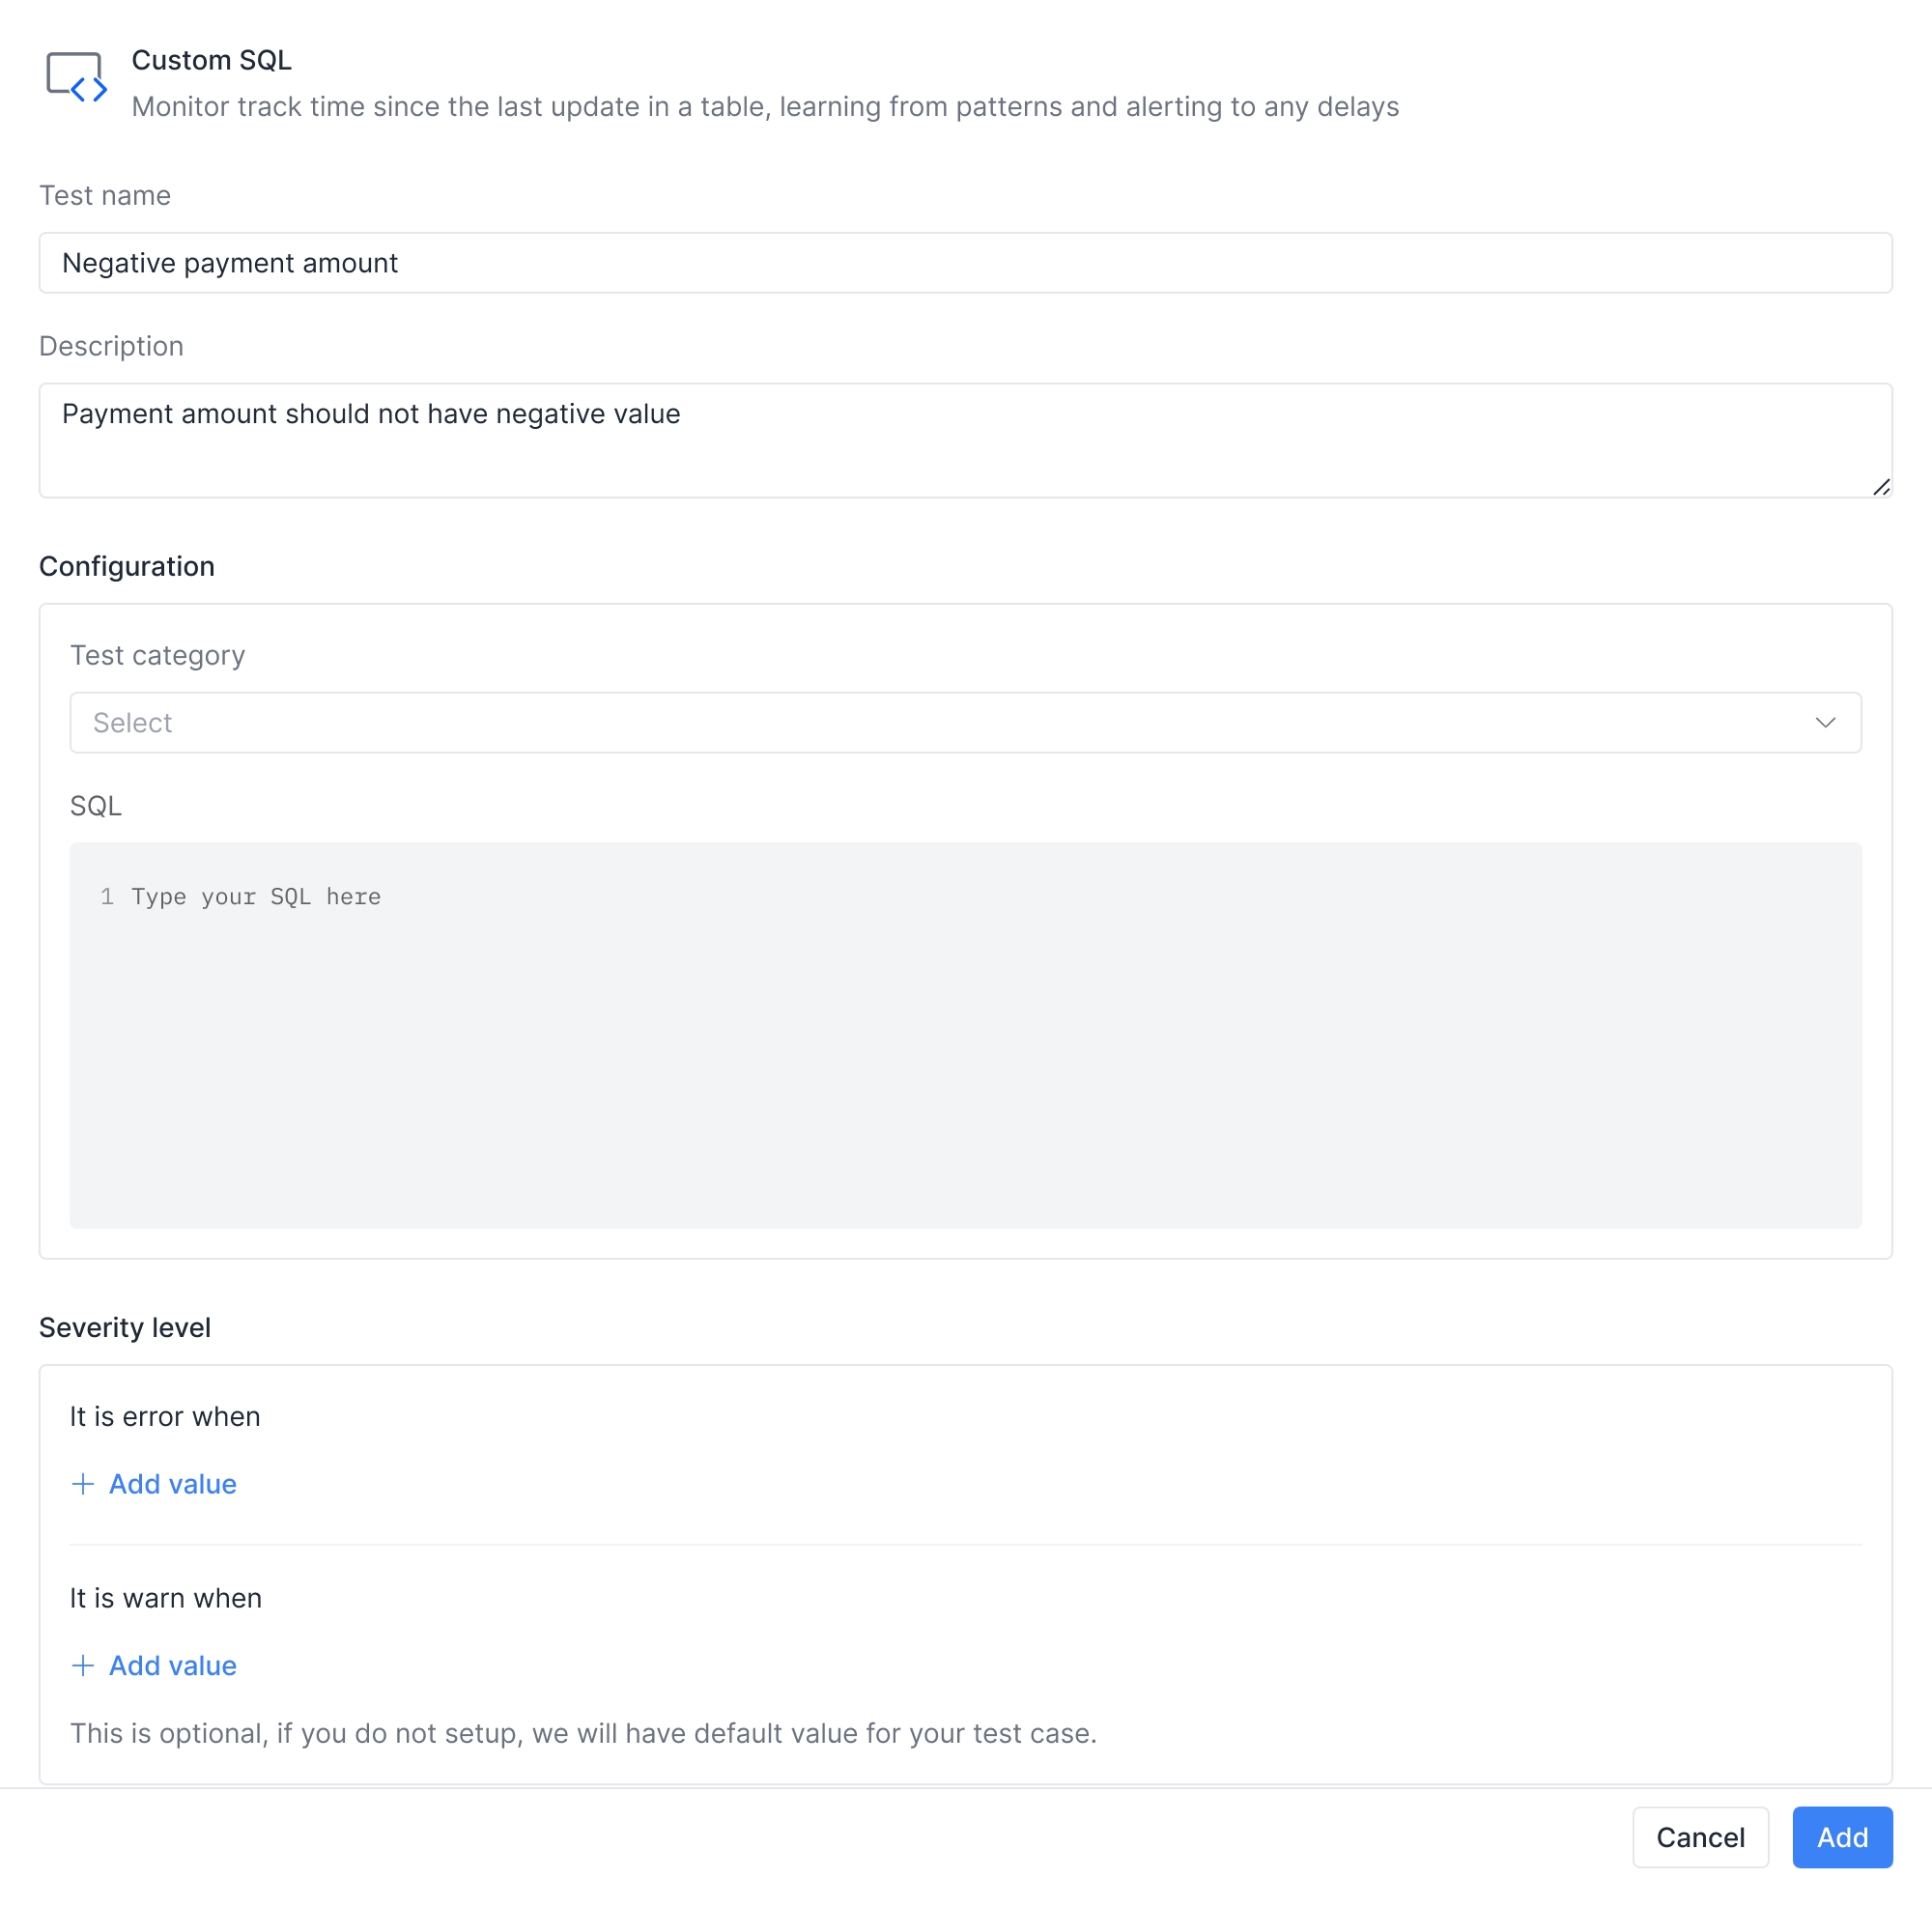Add value text link for error severity

(x=172, y=1484)
